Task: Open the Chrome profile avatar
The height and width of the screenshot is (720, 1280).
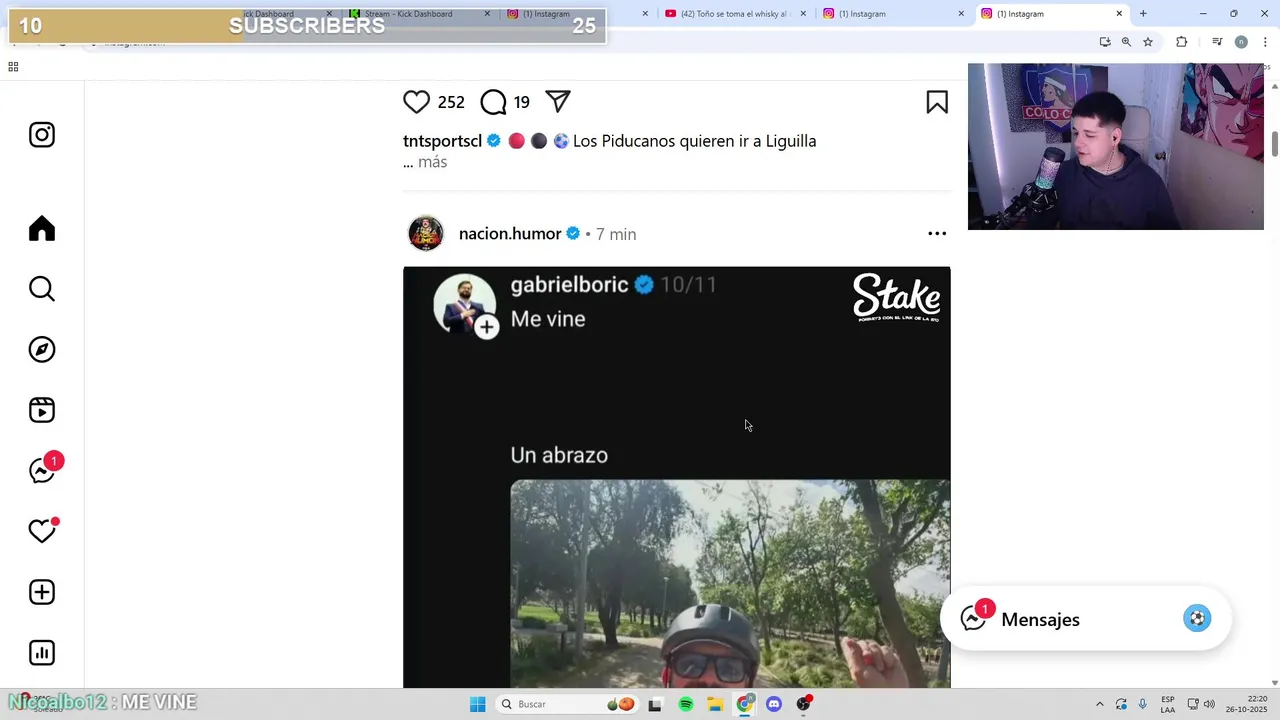Action: [x=1241, y=42]
